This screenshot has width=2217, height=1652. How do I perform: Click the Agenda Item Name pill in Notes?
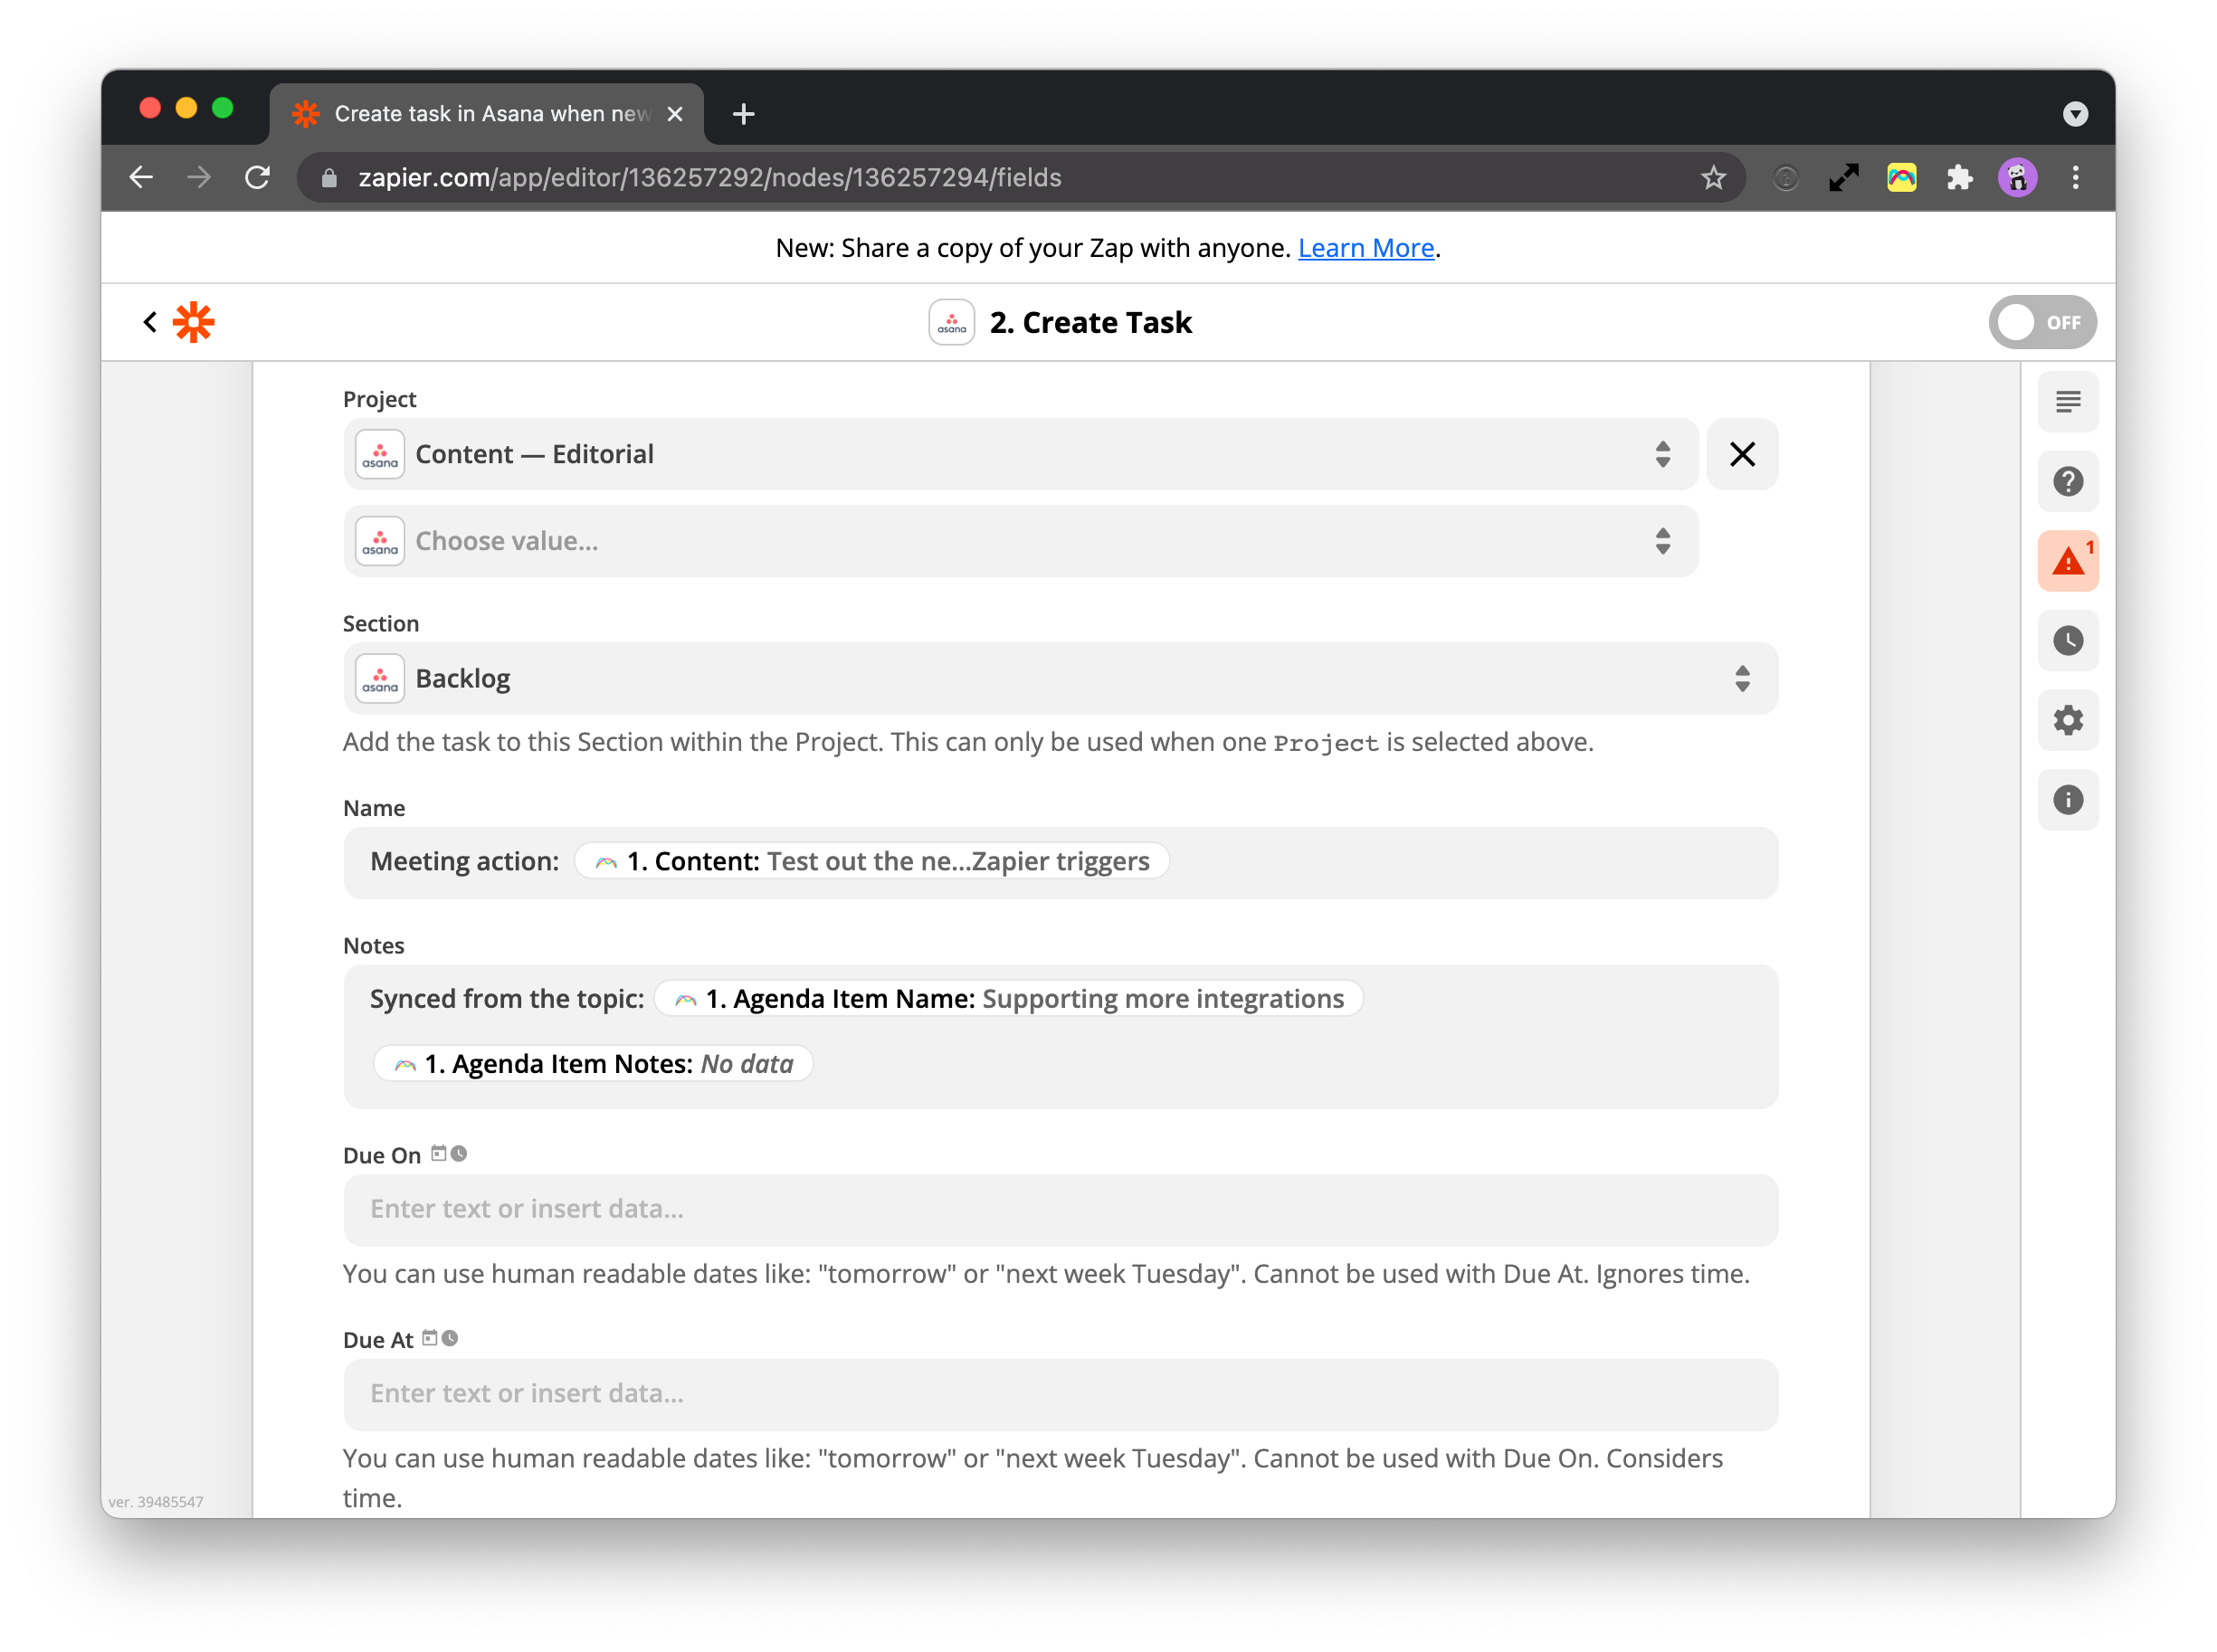[x=1007, y=998]
